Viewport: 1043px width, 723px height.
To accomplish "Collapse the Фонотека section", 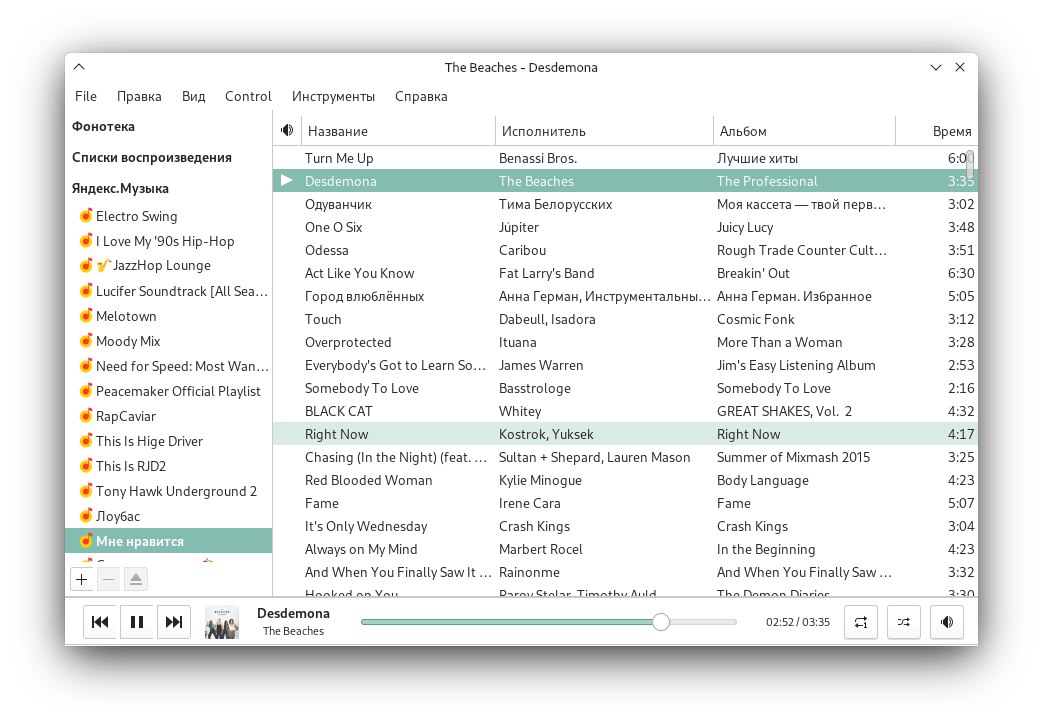I will coord(103,126).
